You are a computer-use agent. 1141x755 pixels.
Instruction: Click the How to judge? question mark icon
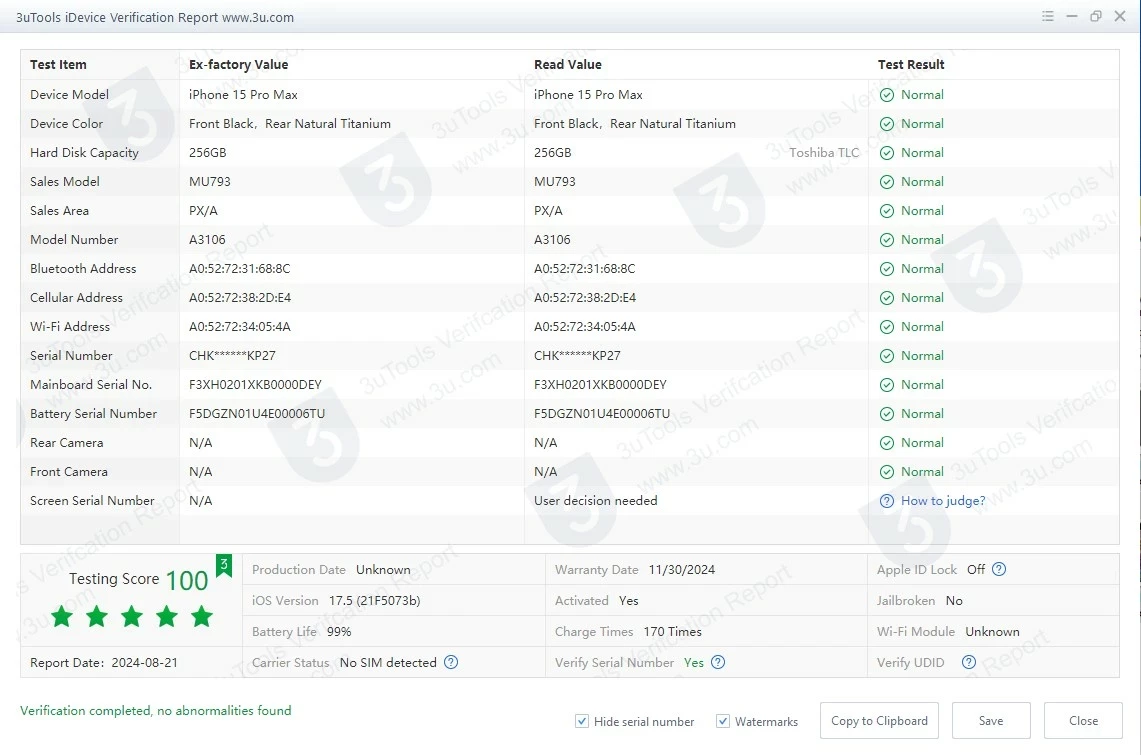(x=886, y=501)
